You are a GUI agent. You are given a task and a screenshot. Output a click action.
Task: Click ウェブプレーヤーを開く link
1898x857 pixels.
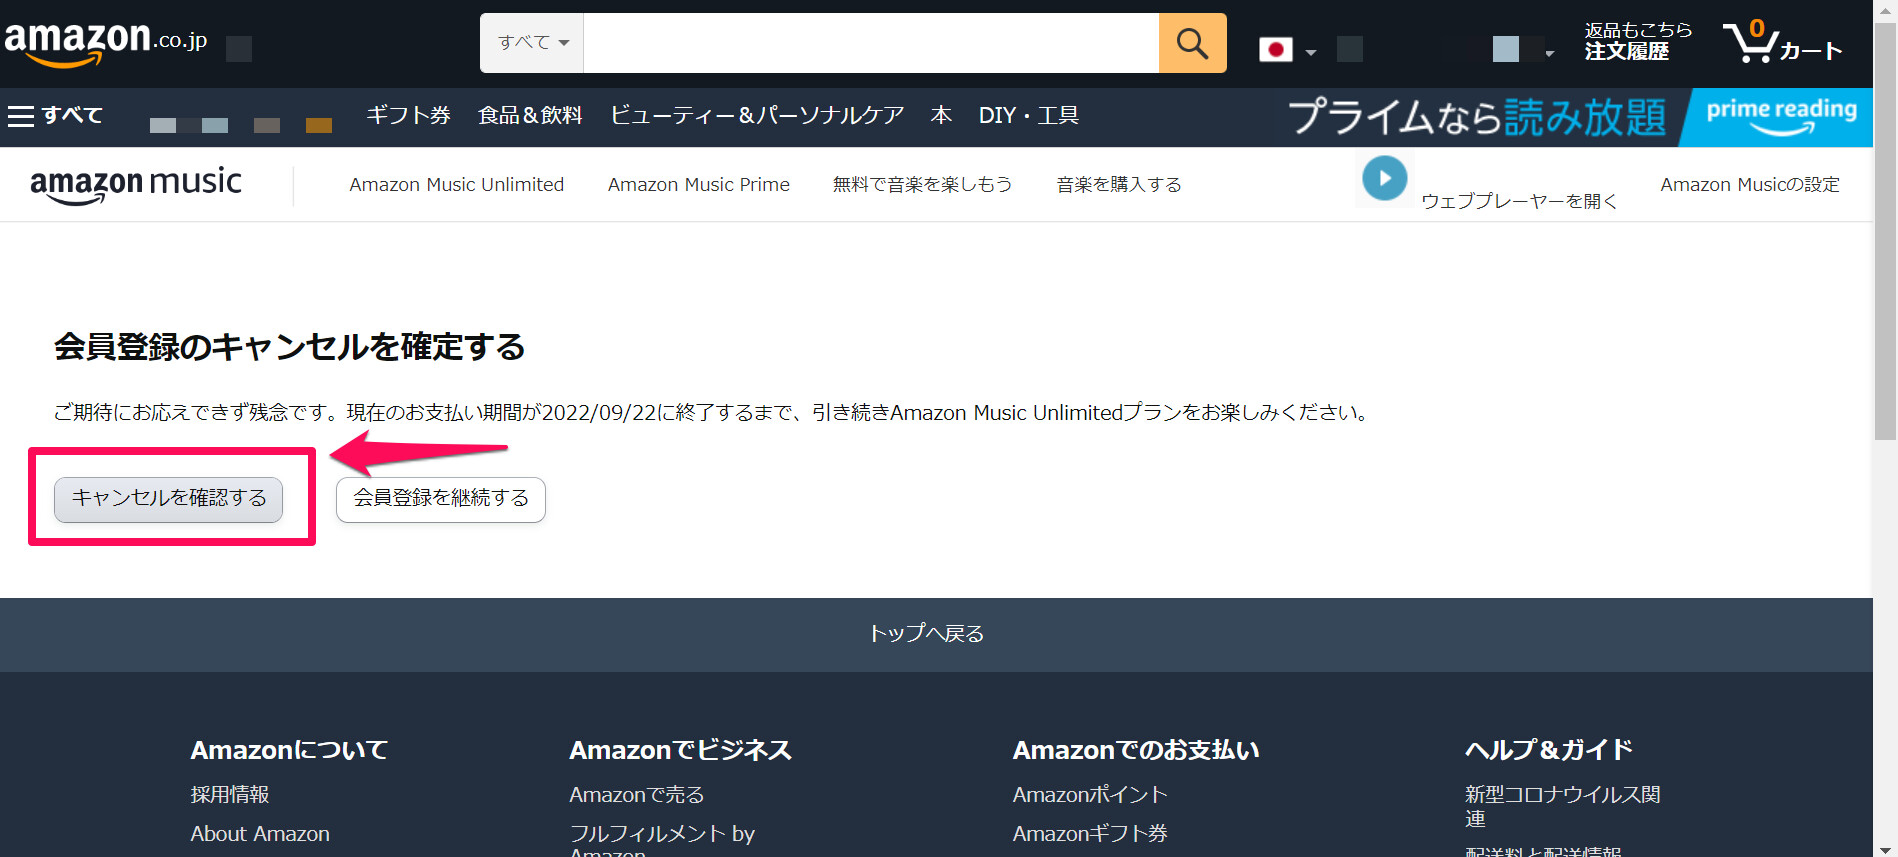point(1519,201)
